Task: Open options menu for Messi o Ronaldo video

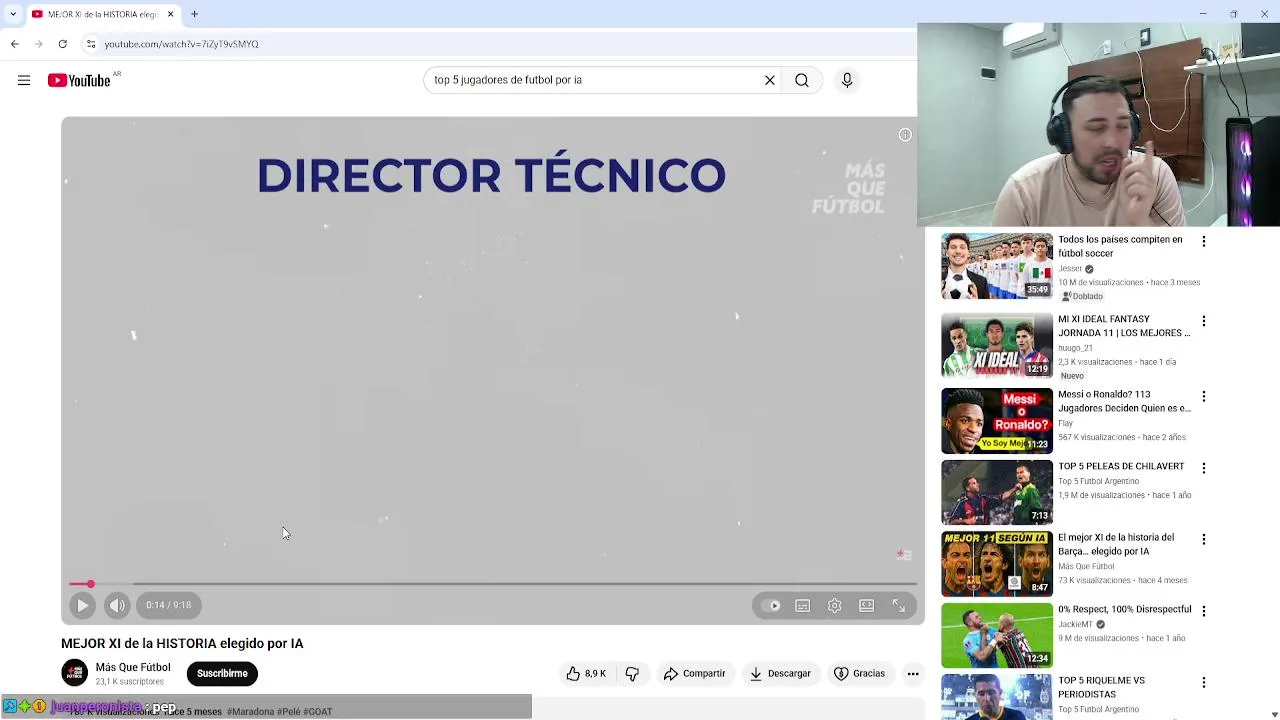Action: tap(1204, 396)
